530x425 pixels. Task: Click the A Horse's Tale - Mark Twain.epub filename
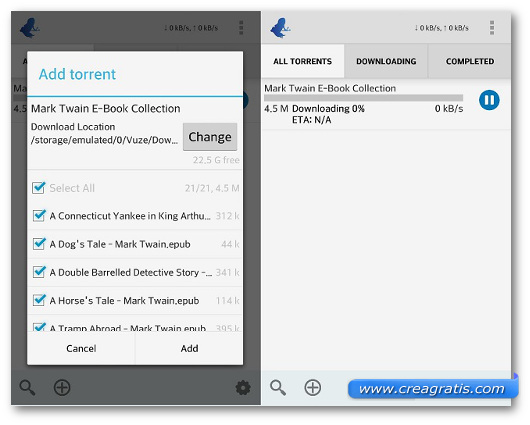tap(124, 301)
